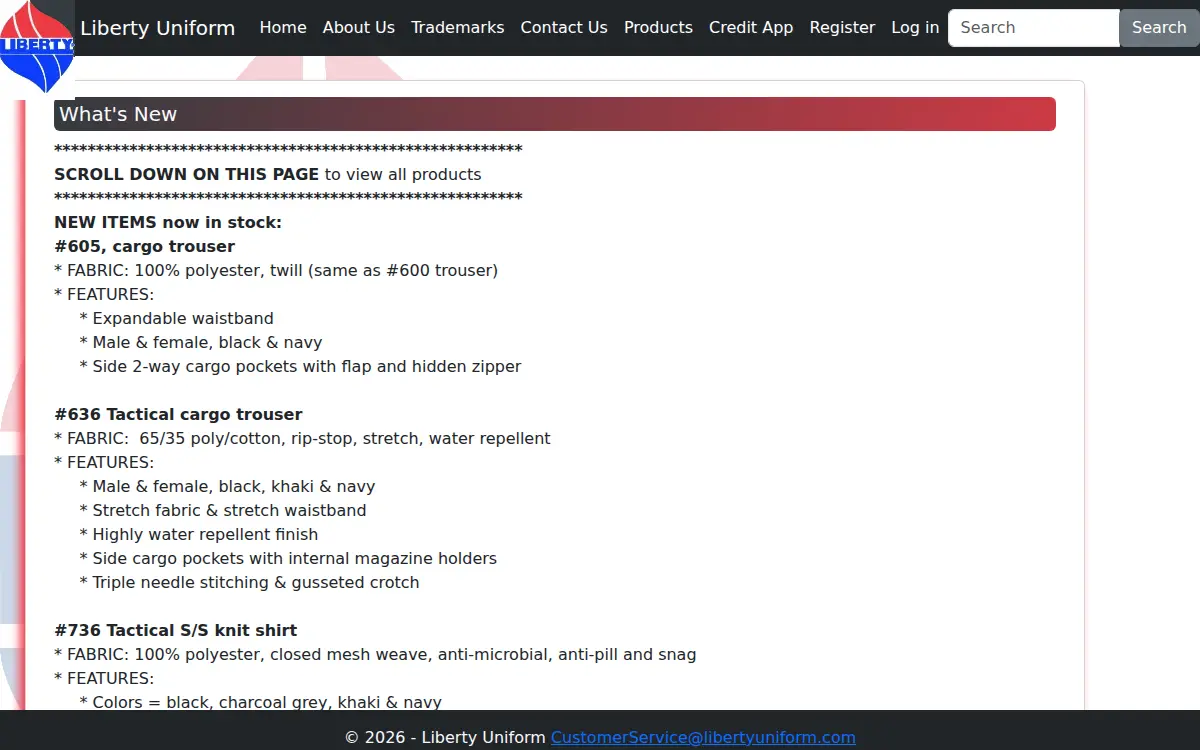This screenshot has height=750, width=1200.
Task: Open the About Us page
Action: click(x=359, y=28)
